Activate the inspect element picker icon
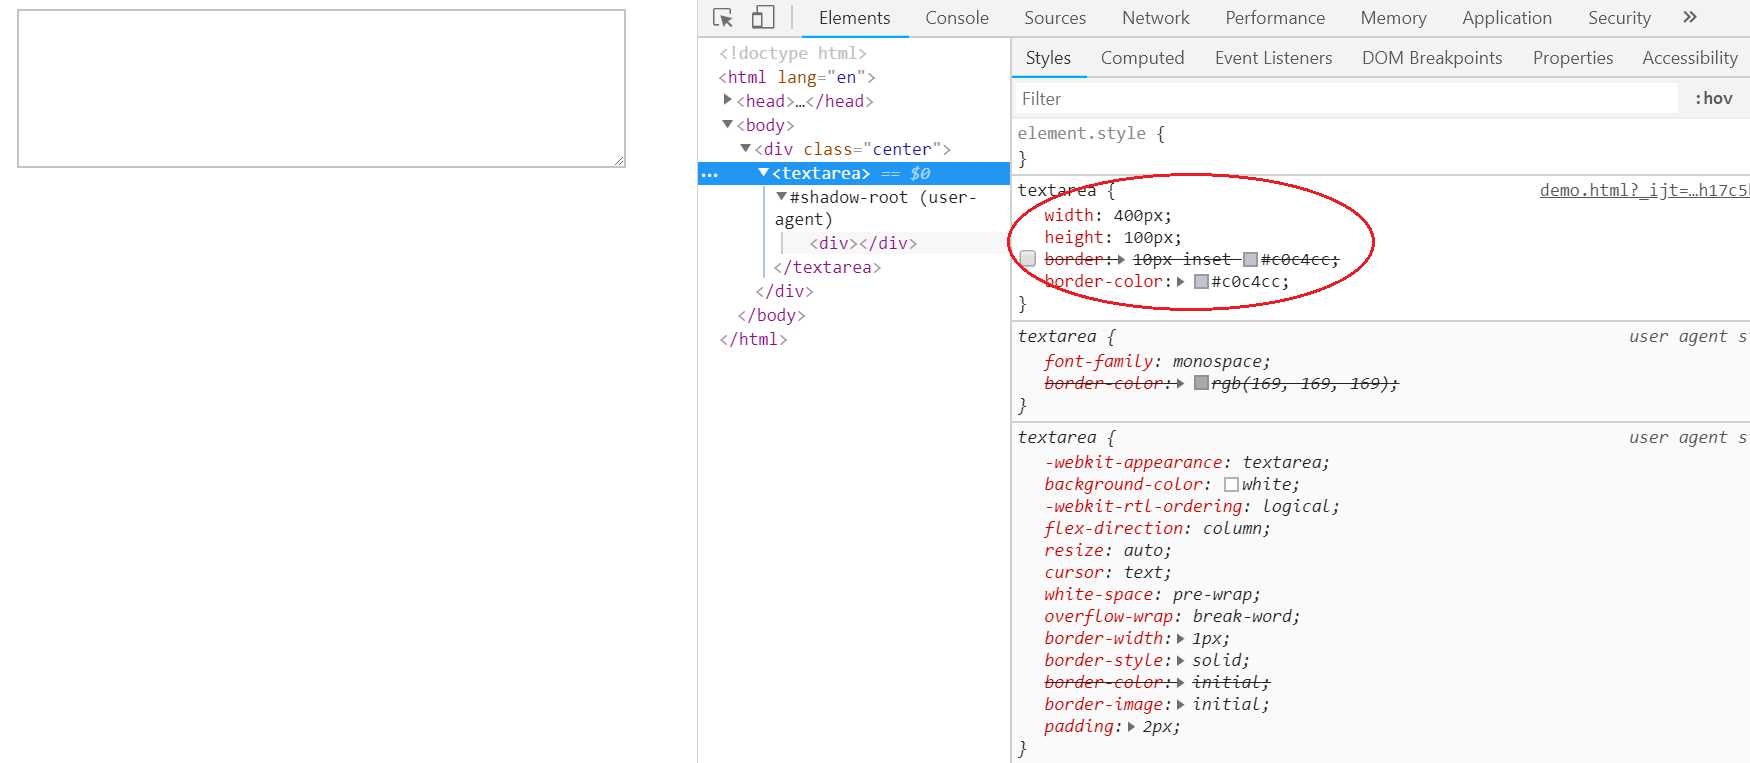The image size is (1750, 763). click(x=723, y=18)
